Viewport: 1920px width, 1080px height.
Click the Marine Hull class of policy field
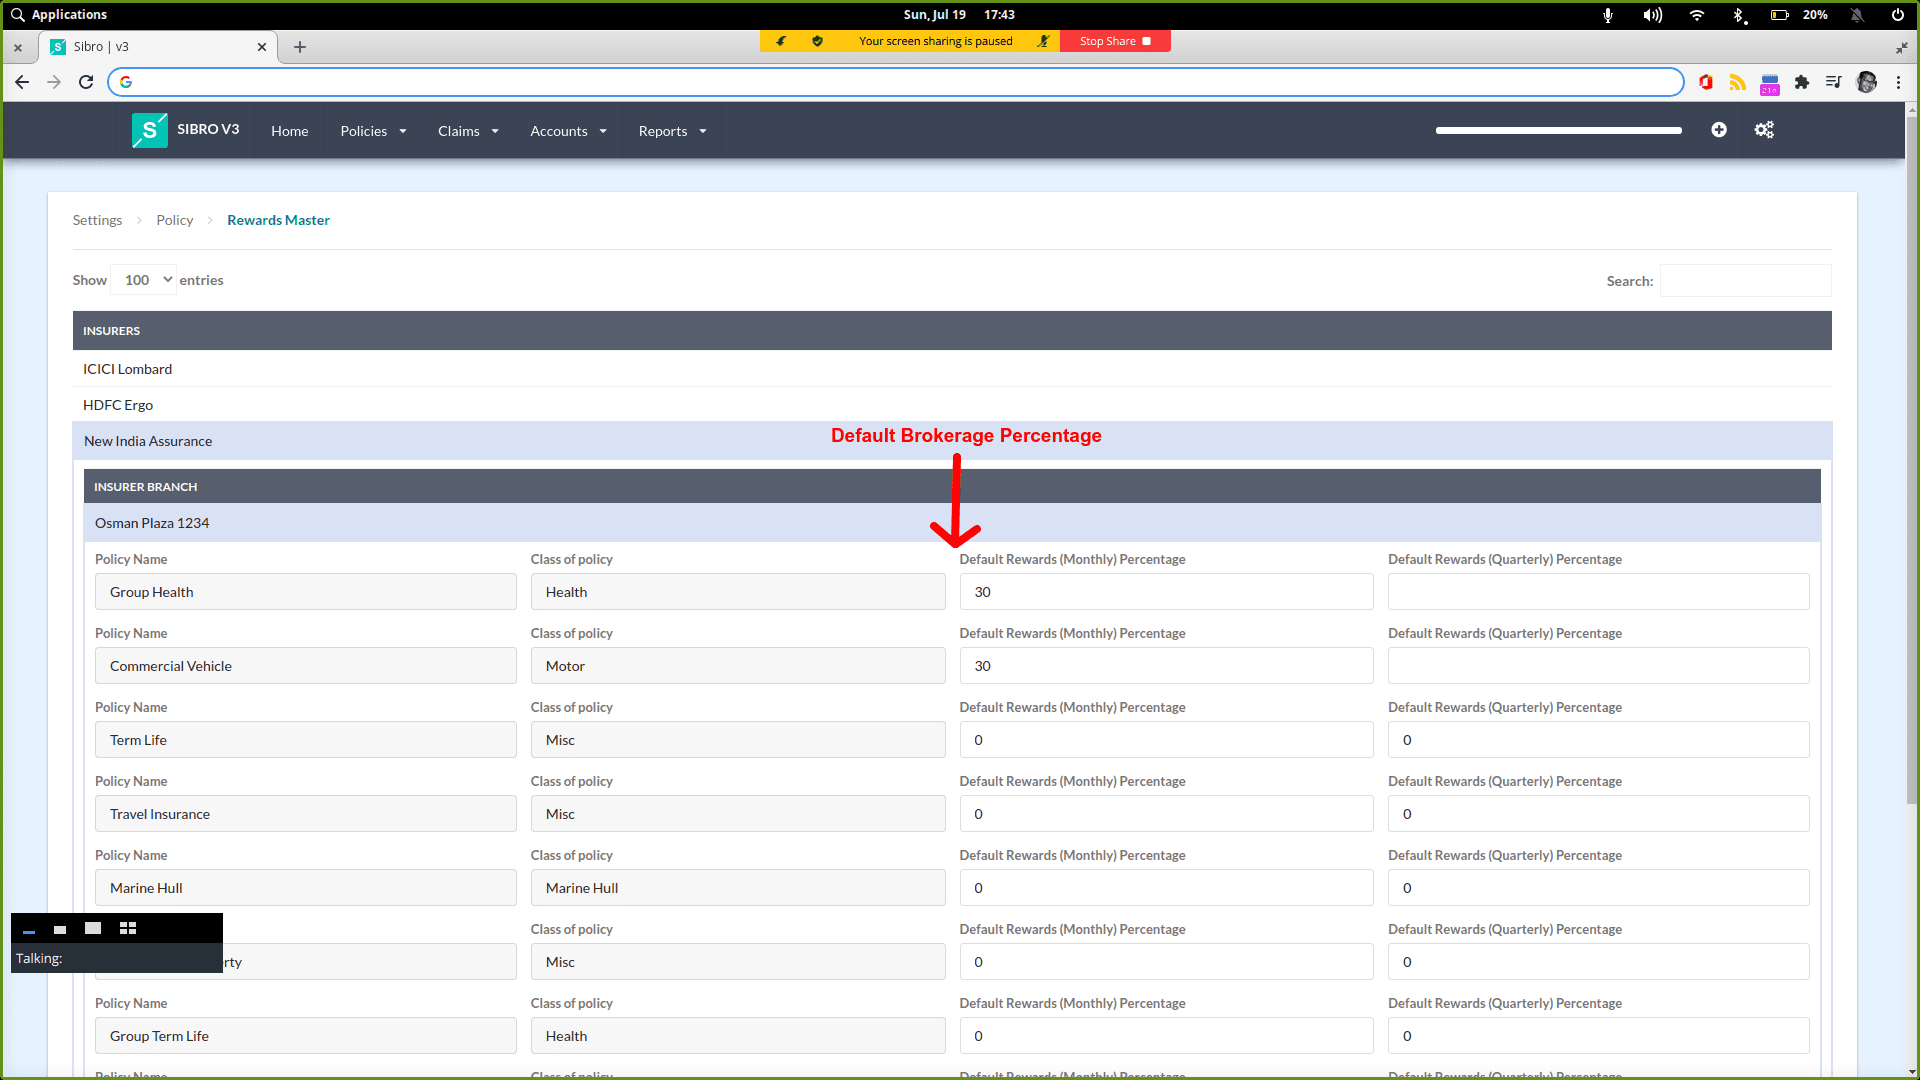[737, 888]
